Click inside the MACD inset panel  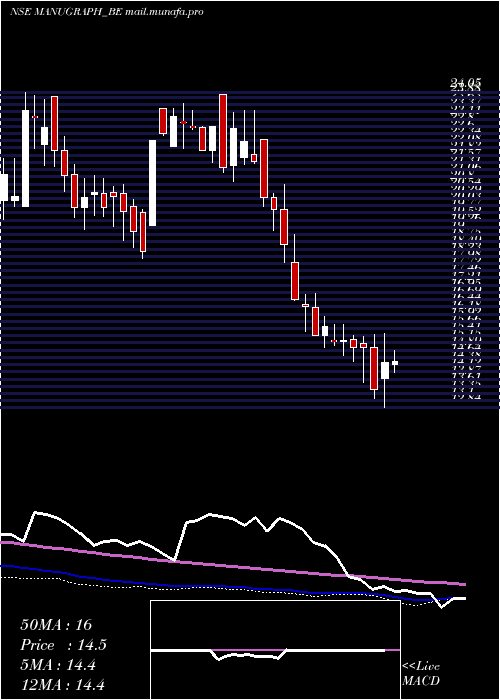click(x=275, y=650)
